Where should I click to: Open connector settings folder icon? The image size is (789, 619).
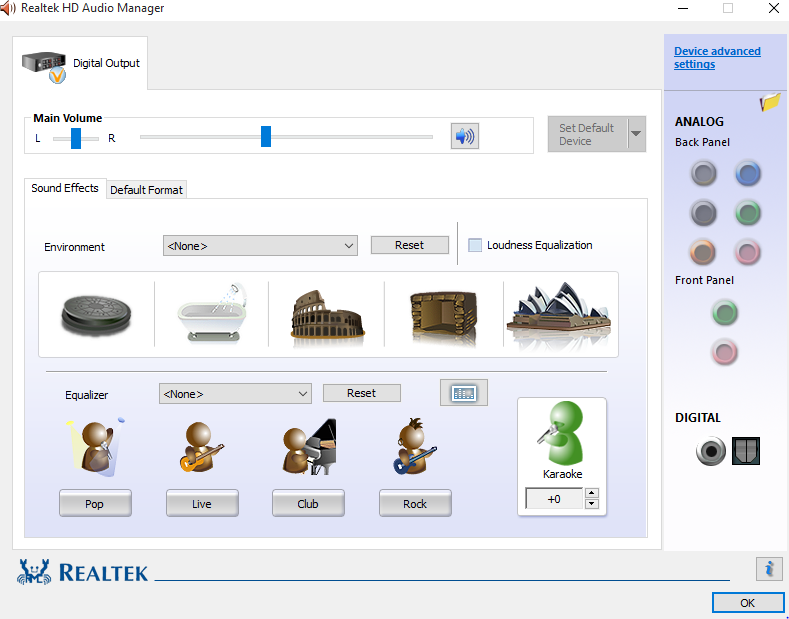tap(770, 102)
